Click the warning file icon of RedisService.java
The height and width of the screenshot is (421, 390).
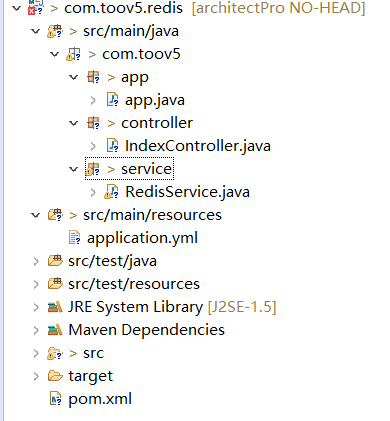click(111, 192)
